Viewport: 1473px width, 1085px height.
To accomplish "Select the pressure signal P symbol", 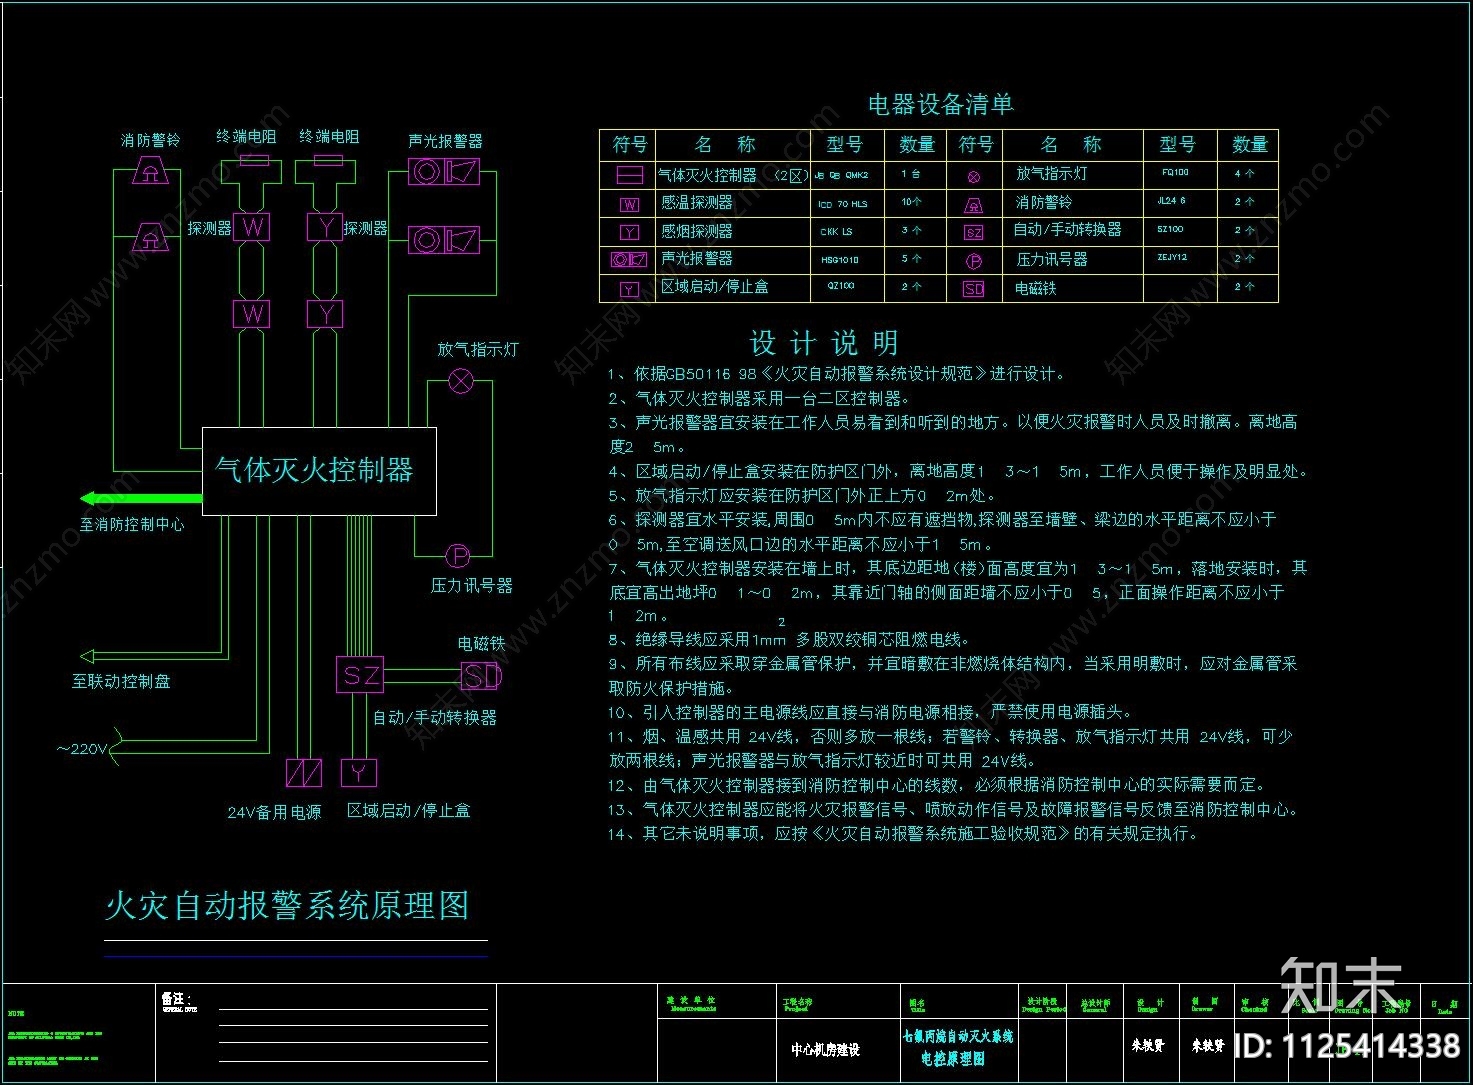I will 457,555.
